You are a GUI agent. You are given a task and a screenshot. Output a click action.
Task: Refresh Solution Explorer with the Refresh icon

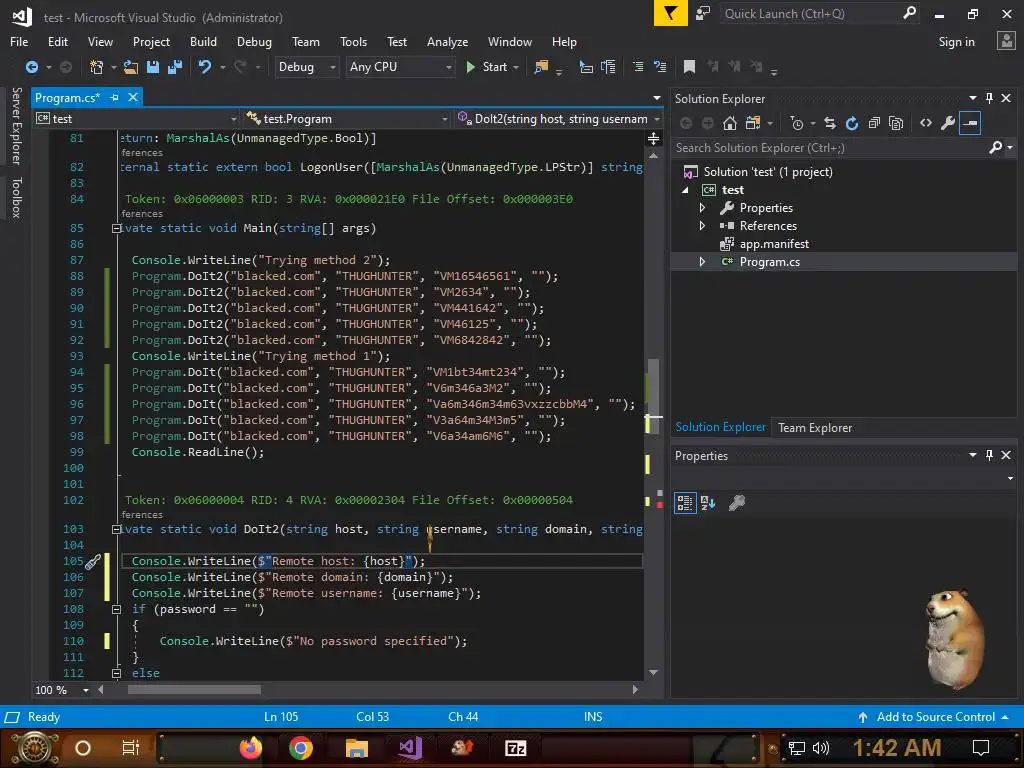[x=852, y=123]
